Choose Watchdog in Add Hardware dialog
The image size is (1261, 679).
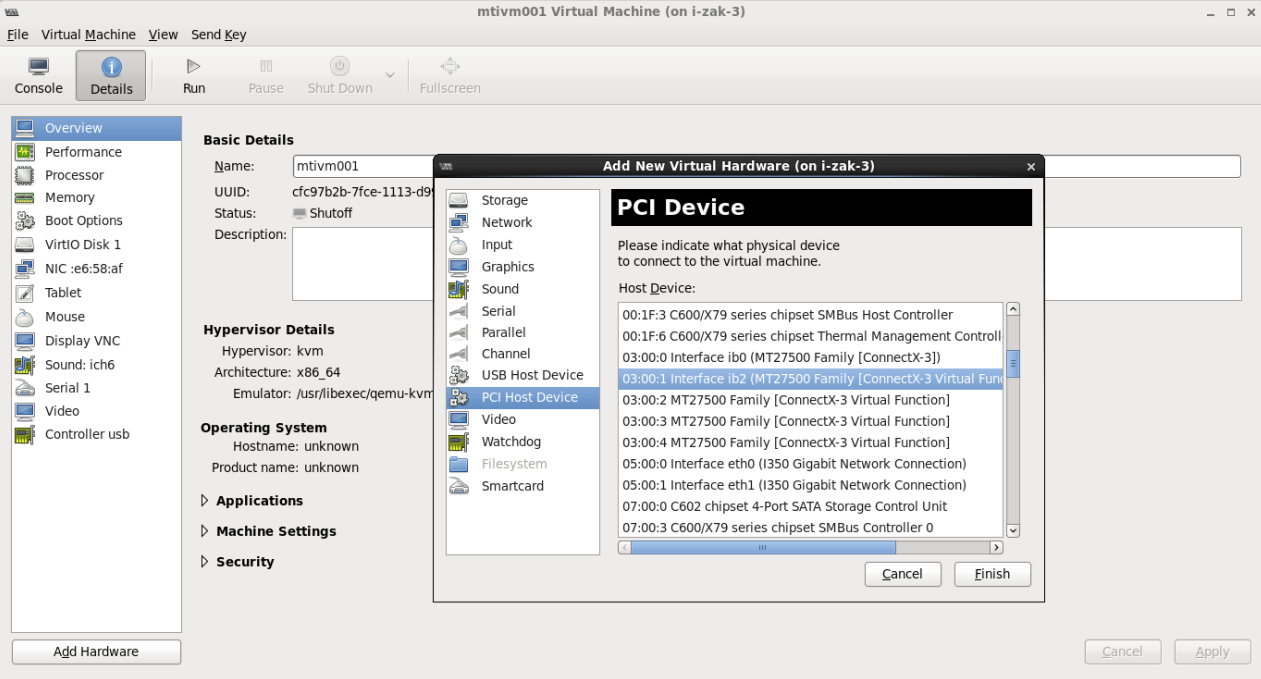tap(523, 441)
